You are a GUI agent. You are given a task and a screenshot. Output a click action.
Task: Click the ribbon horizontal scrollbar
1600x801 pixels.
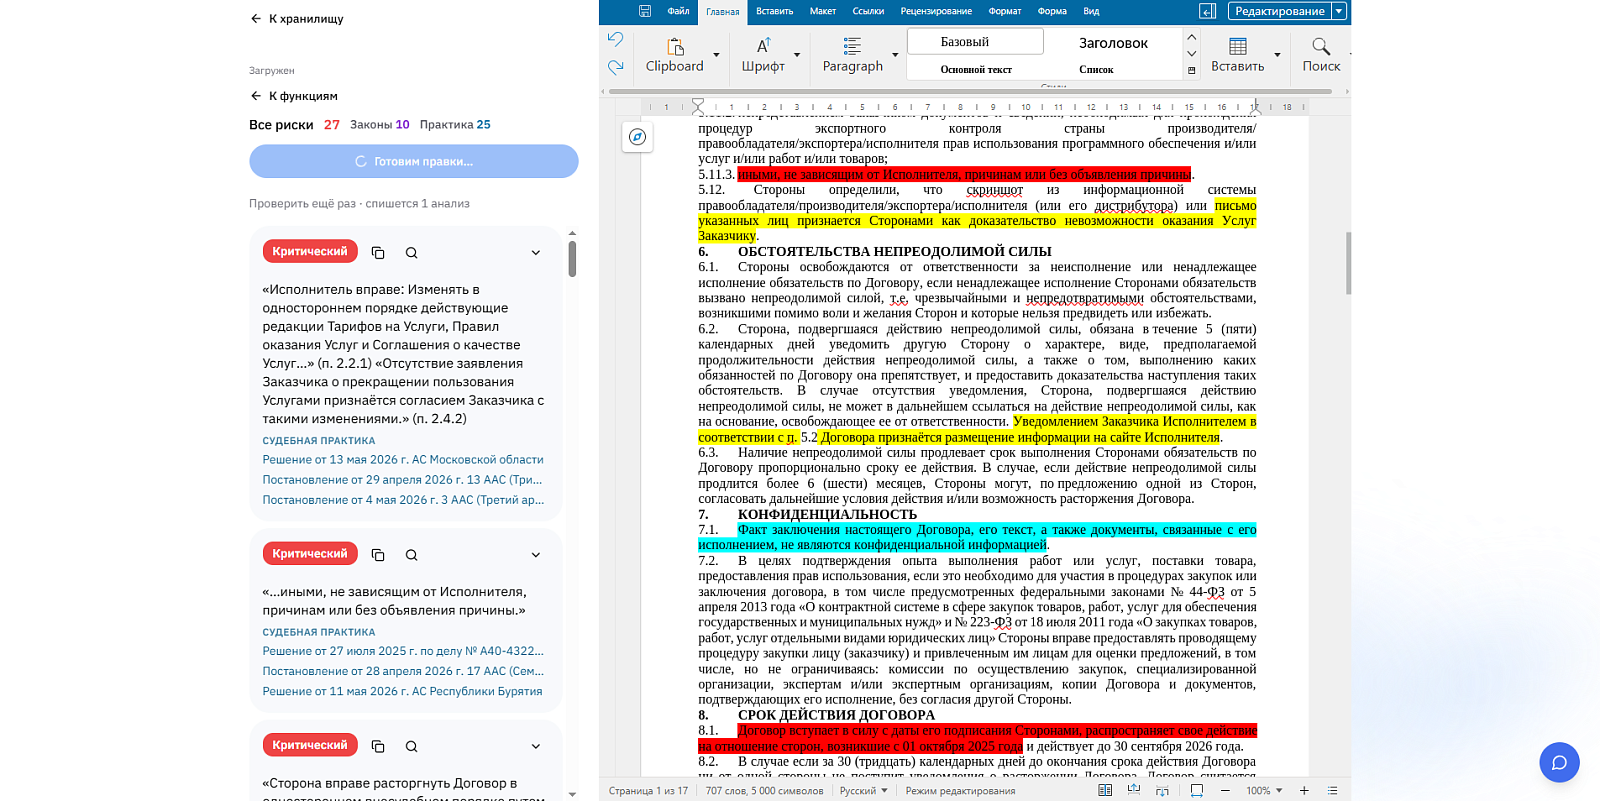coord(970,91)
